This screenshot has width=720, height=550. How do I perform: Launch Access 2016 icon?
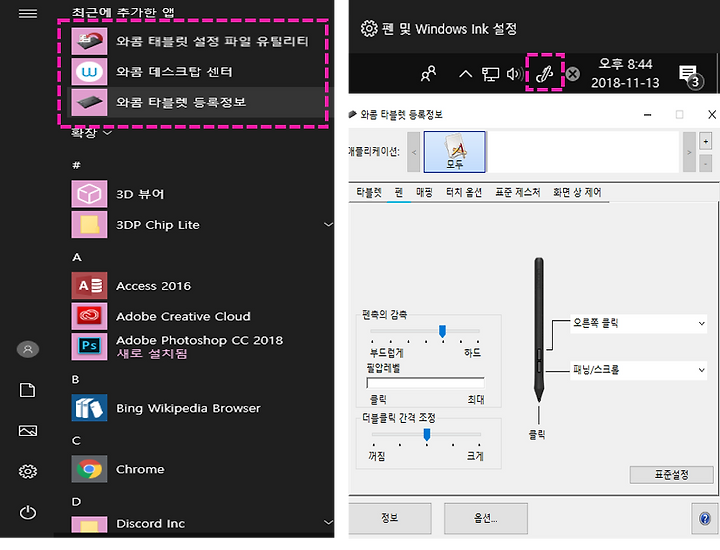coord(89,286)
